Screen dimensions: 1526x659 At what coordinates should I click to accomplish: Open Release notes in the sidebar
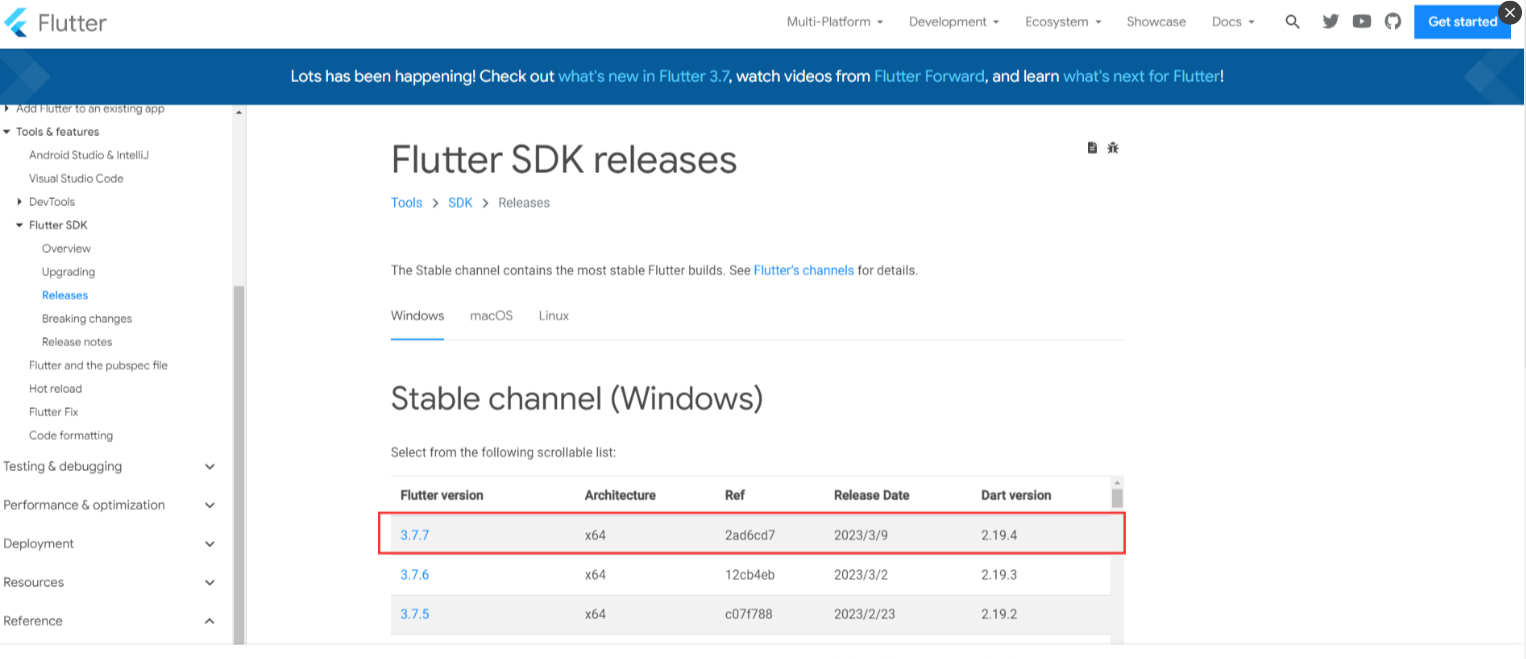click(x=77, y=342)
